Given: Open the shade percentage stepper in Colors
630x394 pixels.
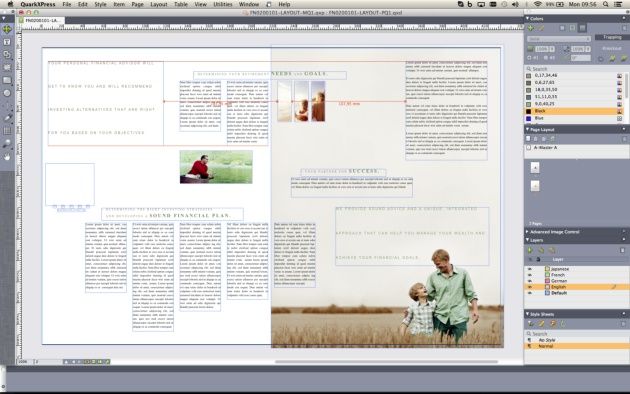Looking at the screenshot, I should 552,49.
